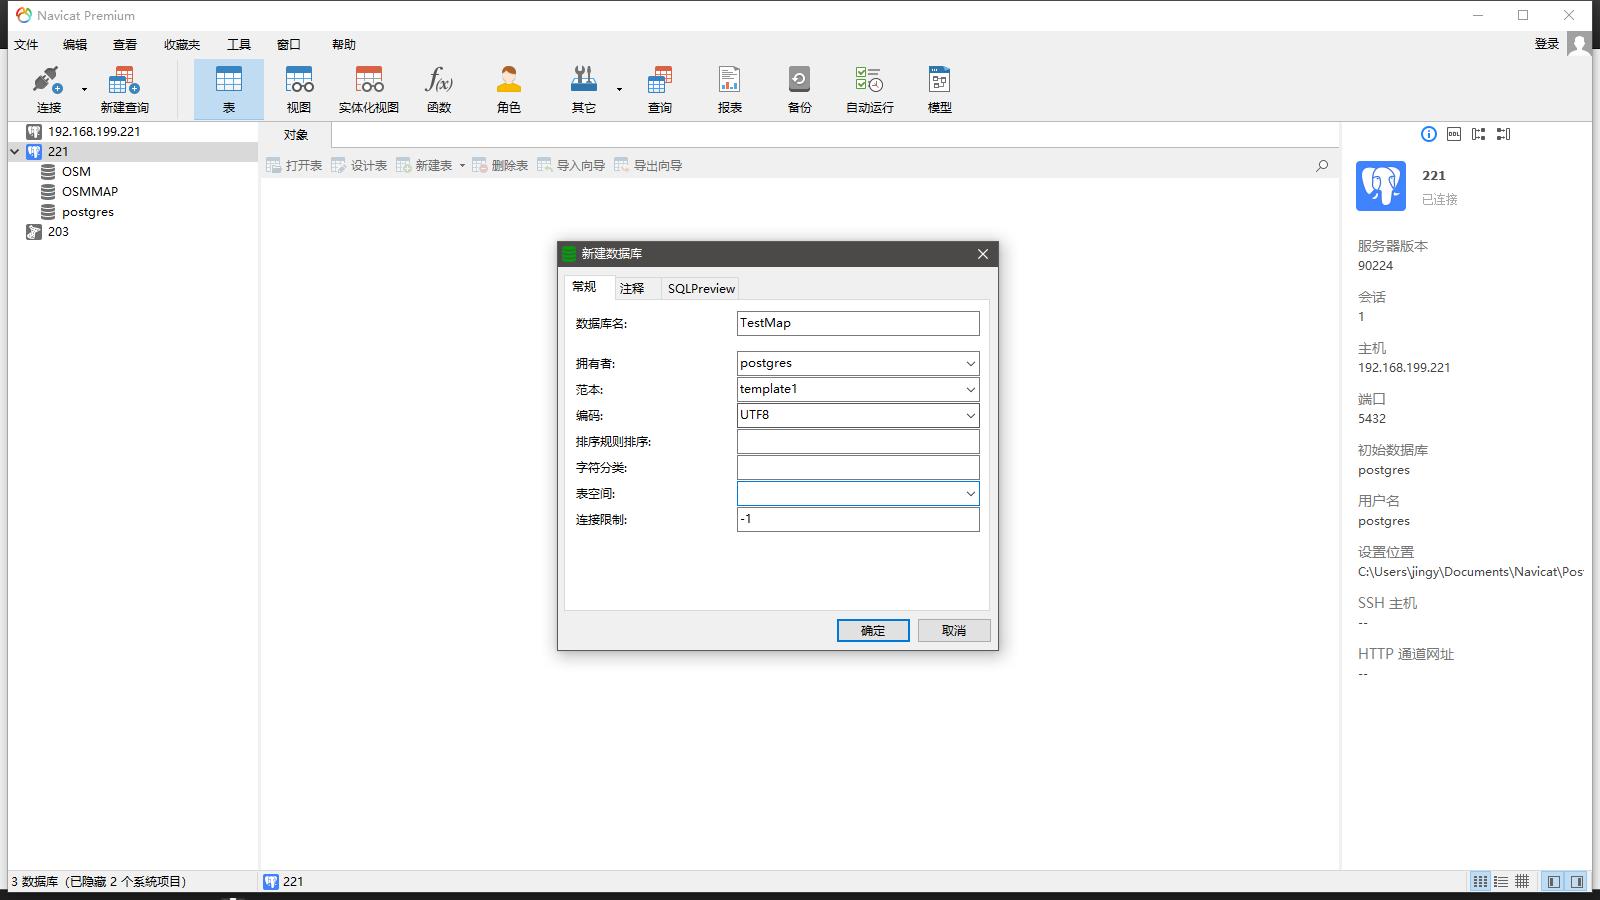
Task: Click the DDL icon in right panel
Action: coord(1454,134)
